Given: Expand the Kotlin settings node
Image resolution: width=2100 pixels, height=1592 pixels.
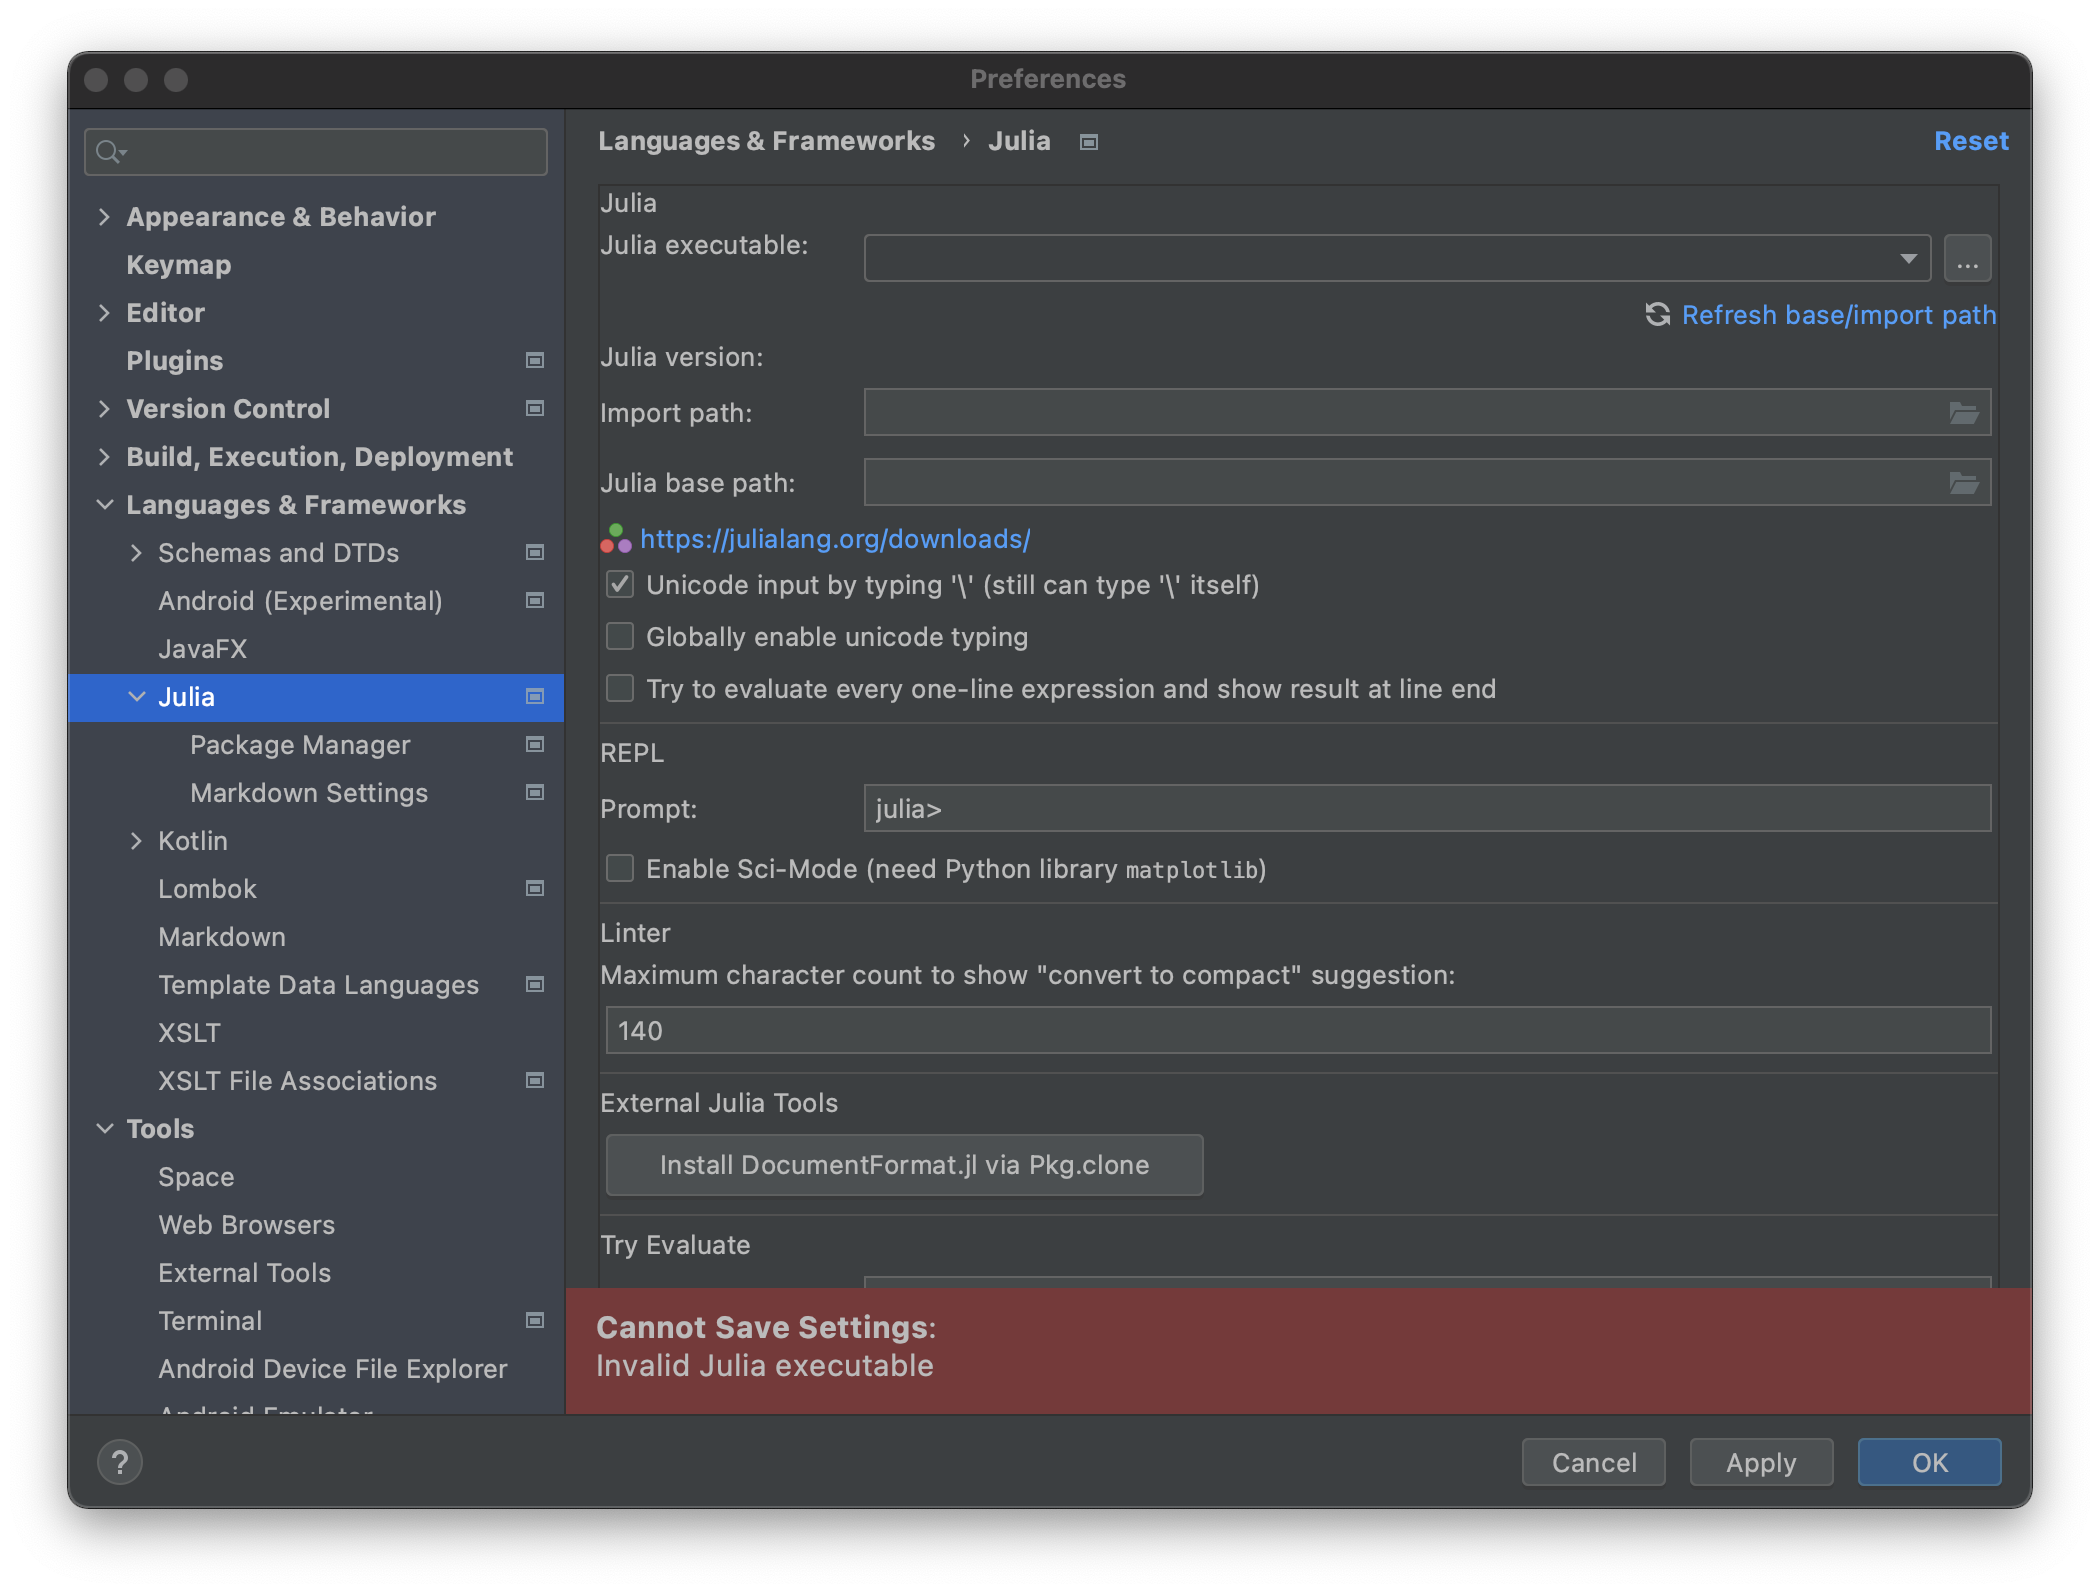Looking at the screenshot, I should point(137,841).
